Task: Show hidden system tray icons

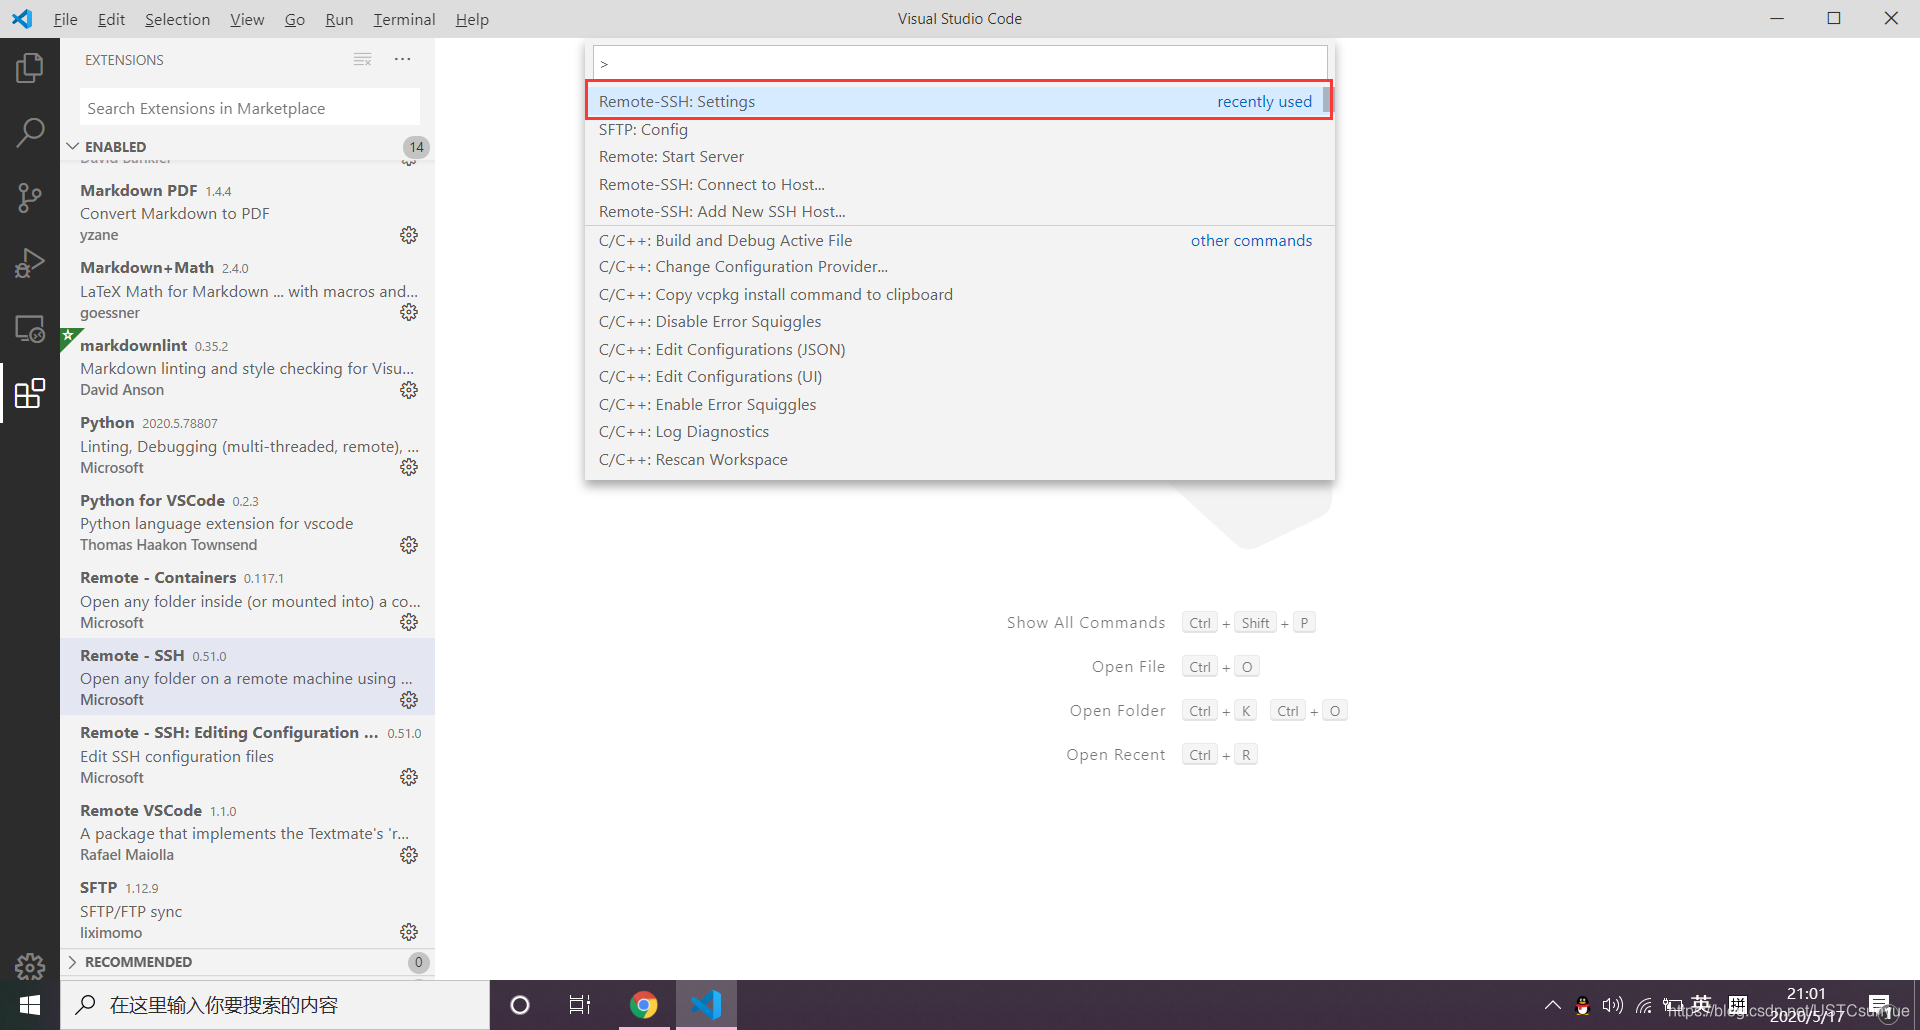Action: pos(1552,1005)
